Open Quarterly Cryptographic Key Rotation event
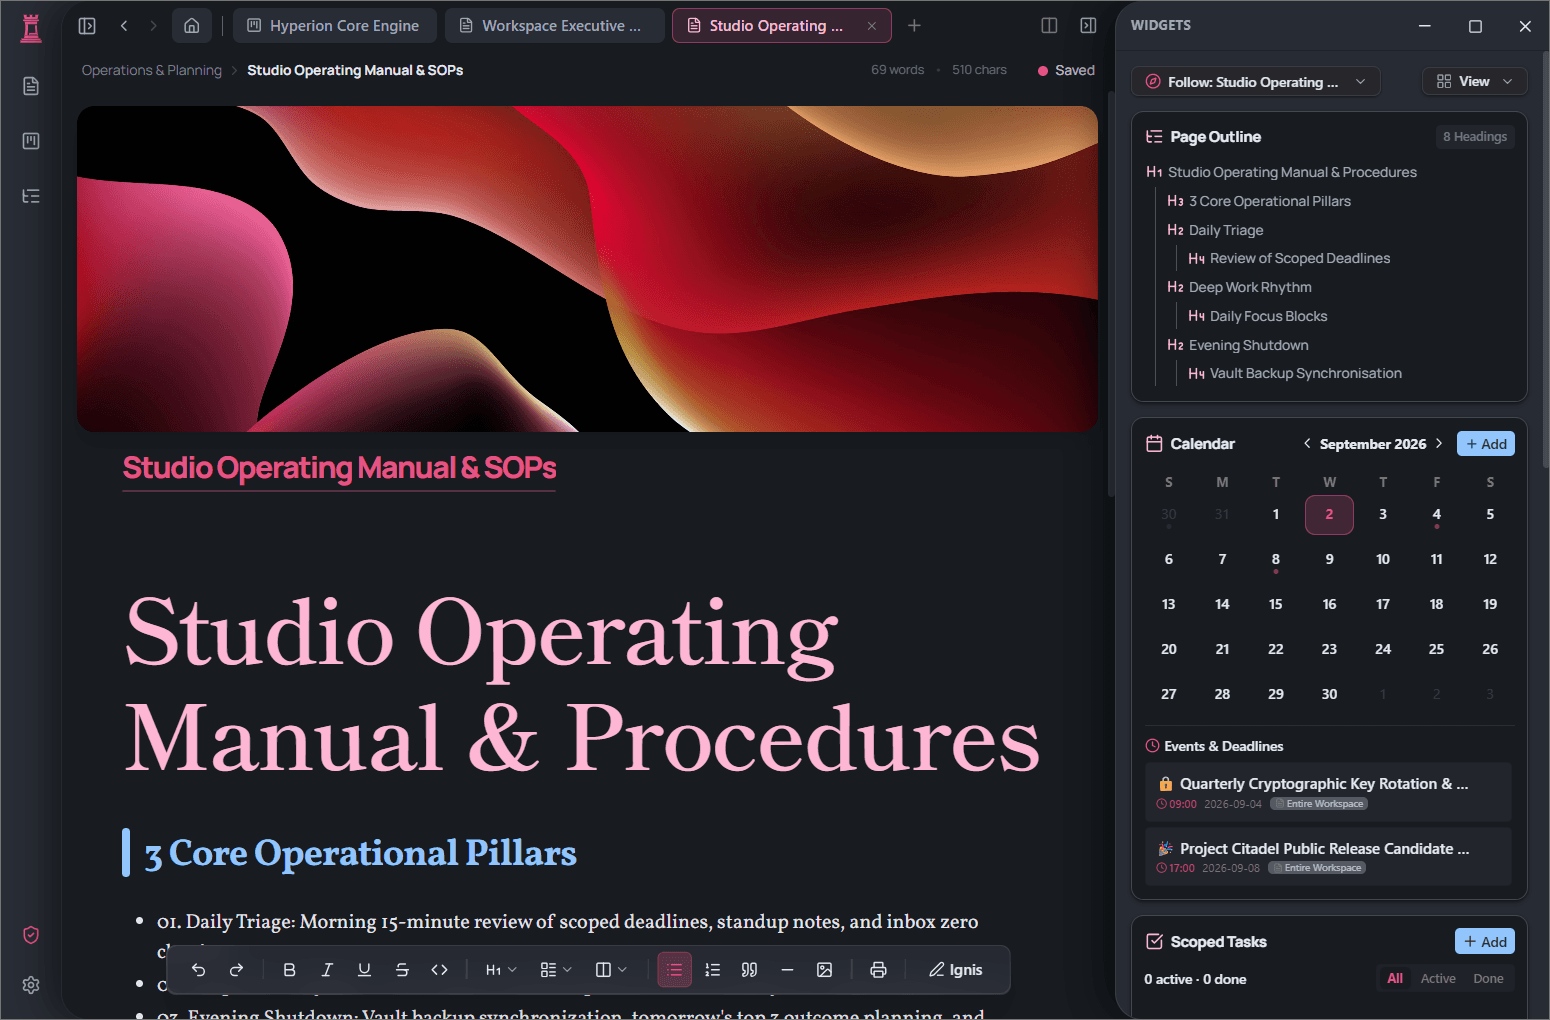The image size is (1550, 1020). click(1328, 793)
